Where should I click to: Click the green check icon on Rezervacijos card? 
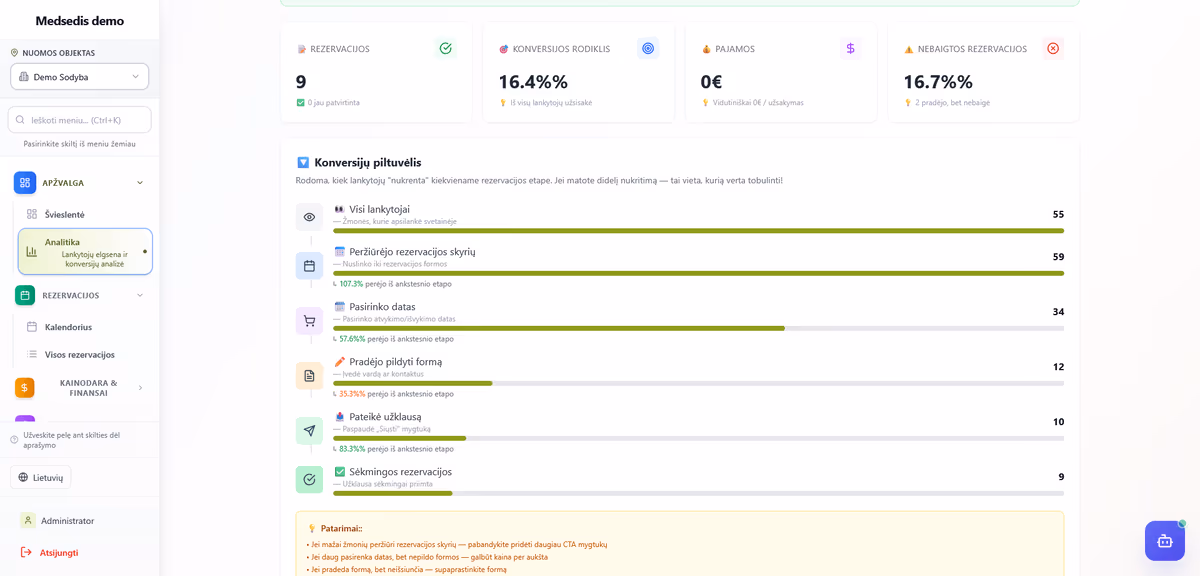(445, 48)
